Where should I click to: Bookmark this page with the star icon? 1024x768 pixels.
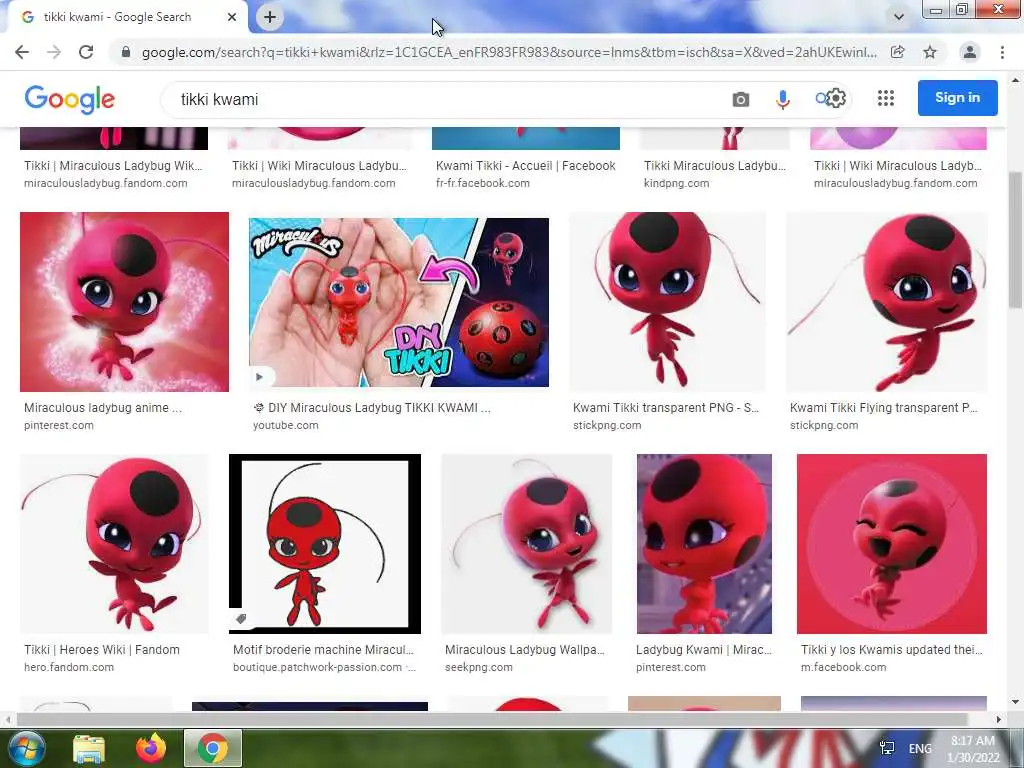(x=930, y=52)
